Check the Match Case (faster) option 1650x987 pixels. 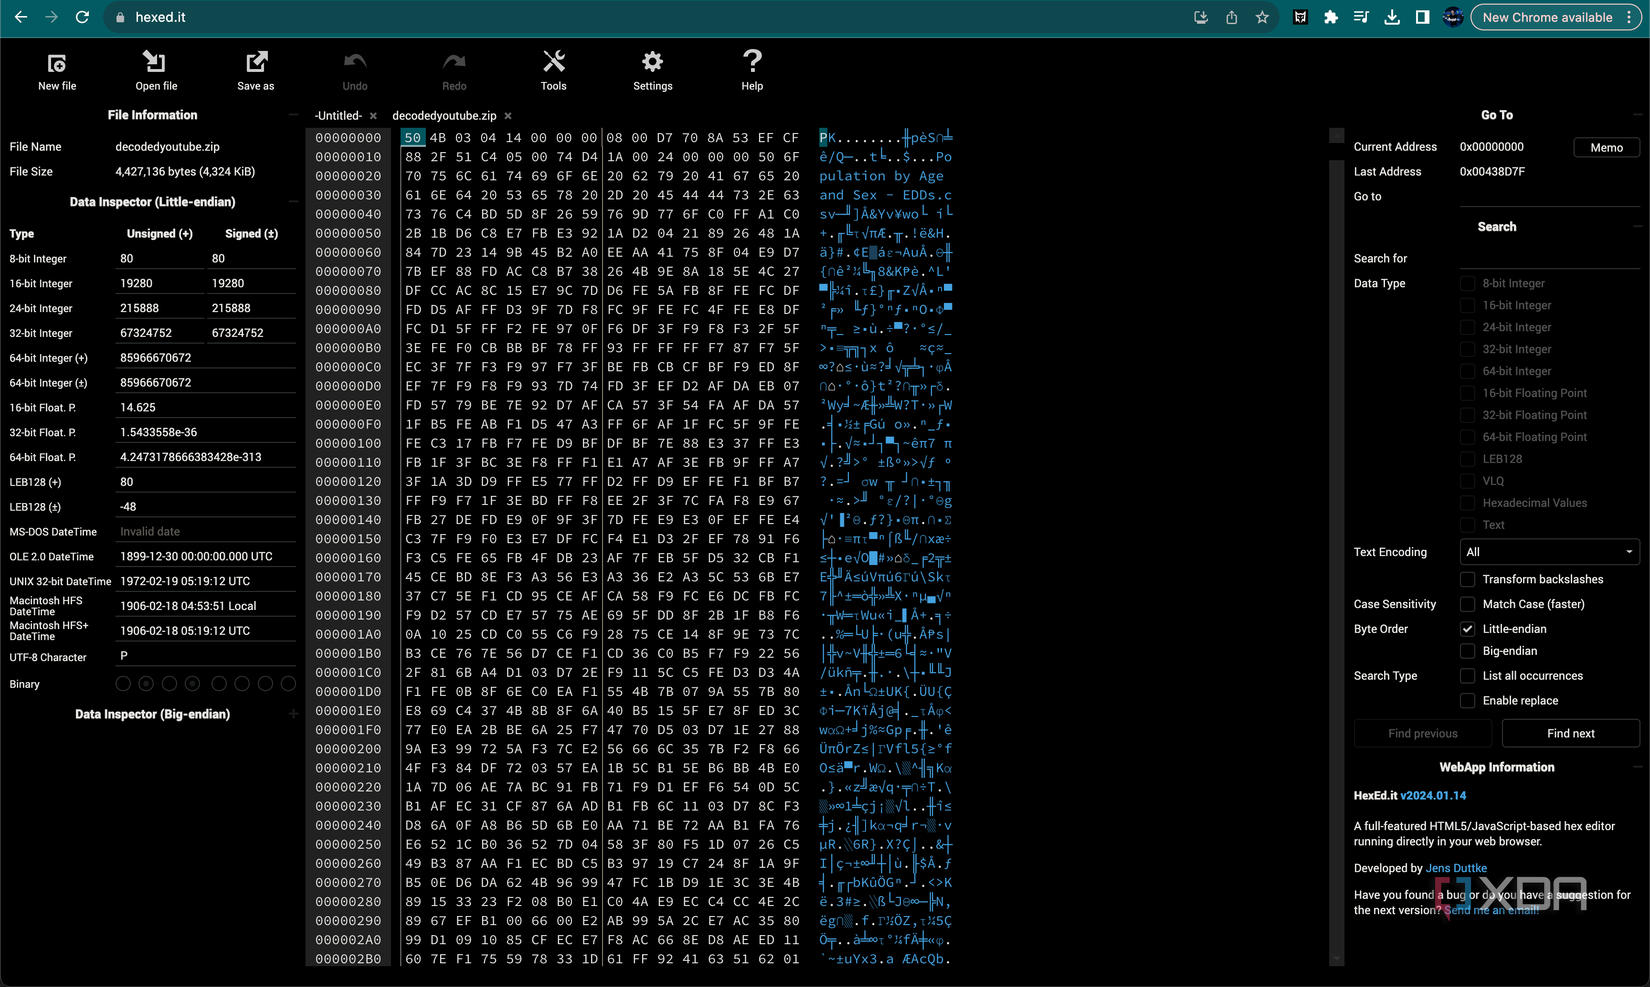pyautogui.click(x=1467, y=604)
